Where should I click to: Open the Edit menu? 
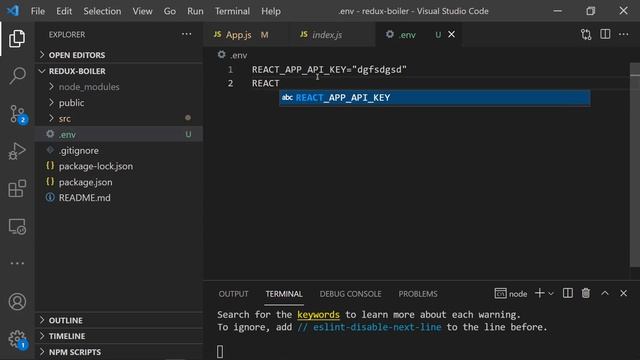[64, 11]
